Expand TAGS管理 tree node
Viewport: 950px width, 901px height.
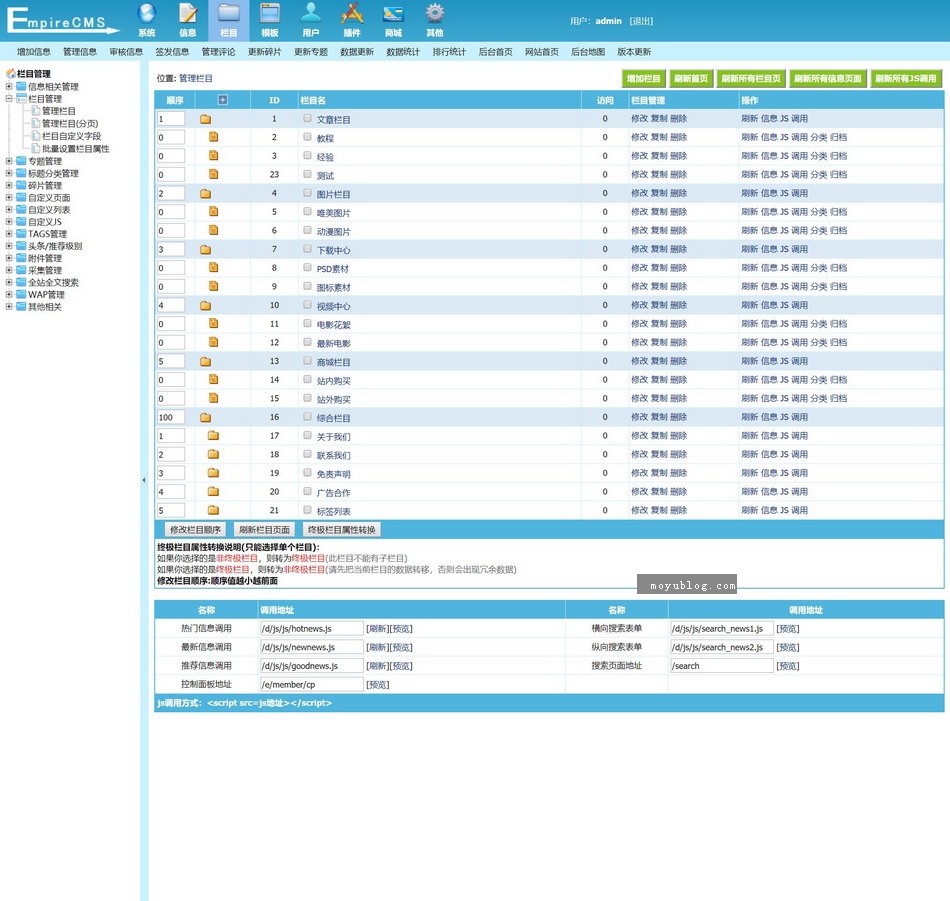point(9,234)
